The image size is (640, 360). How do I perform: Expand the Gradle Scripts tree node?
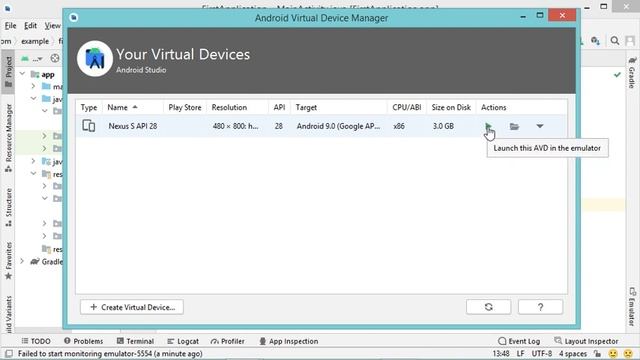22,261
